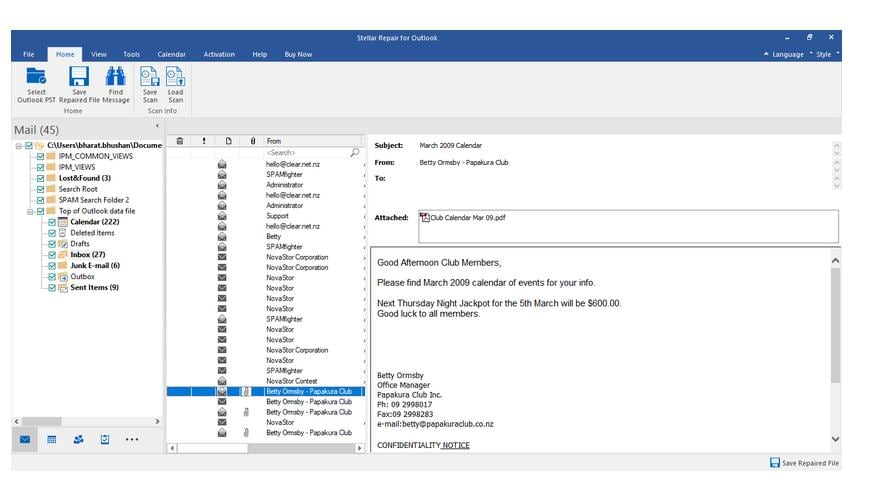This screenshot has width=875, height=487.
Task: Toggle the Junk E-mail (6) checkbox
Action: click(x=51, y=266)
